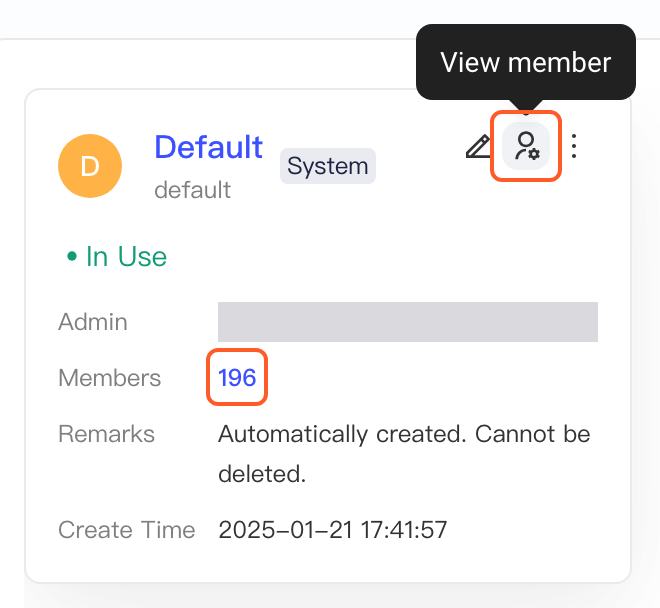The height and width of the screenshot is (608, 660).
Task: Click the Create Time label
Action: point(127,530)
